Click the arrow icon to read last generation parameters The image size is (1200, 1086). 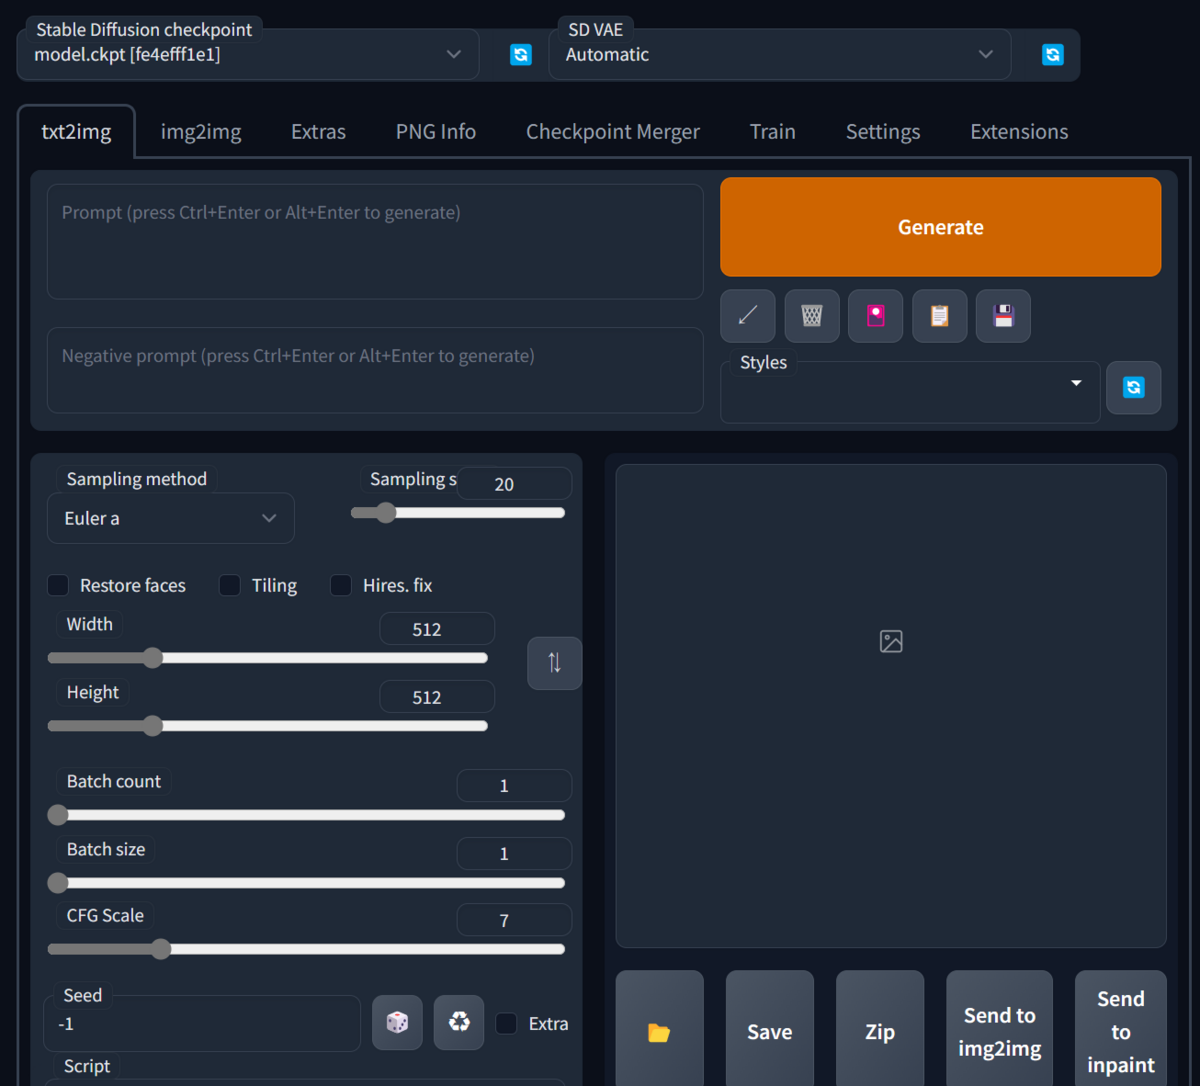pyautogui.click(x=747, y=316)
